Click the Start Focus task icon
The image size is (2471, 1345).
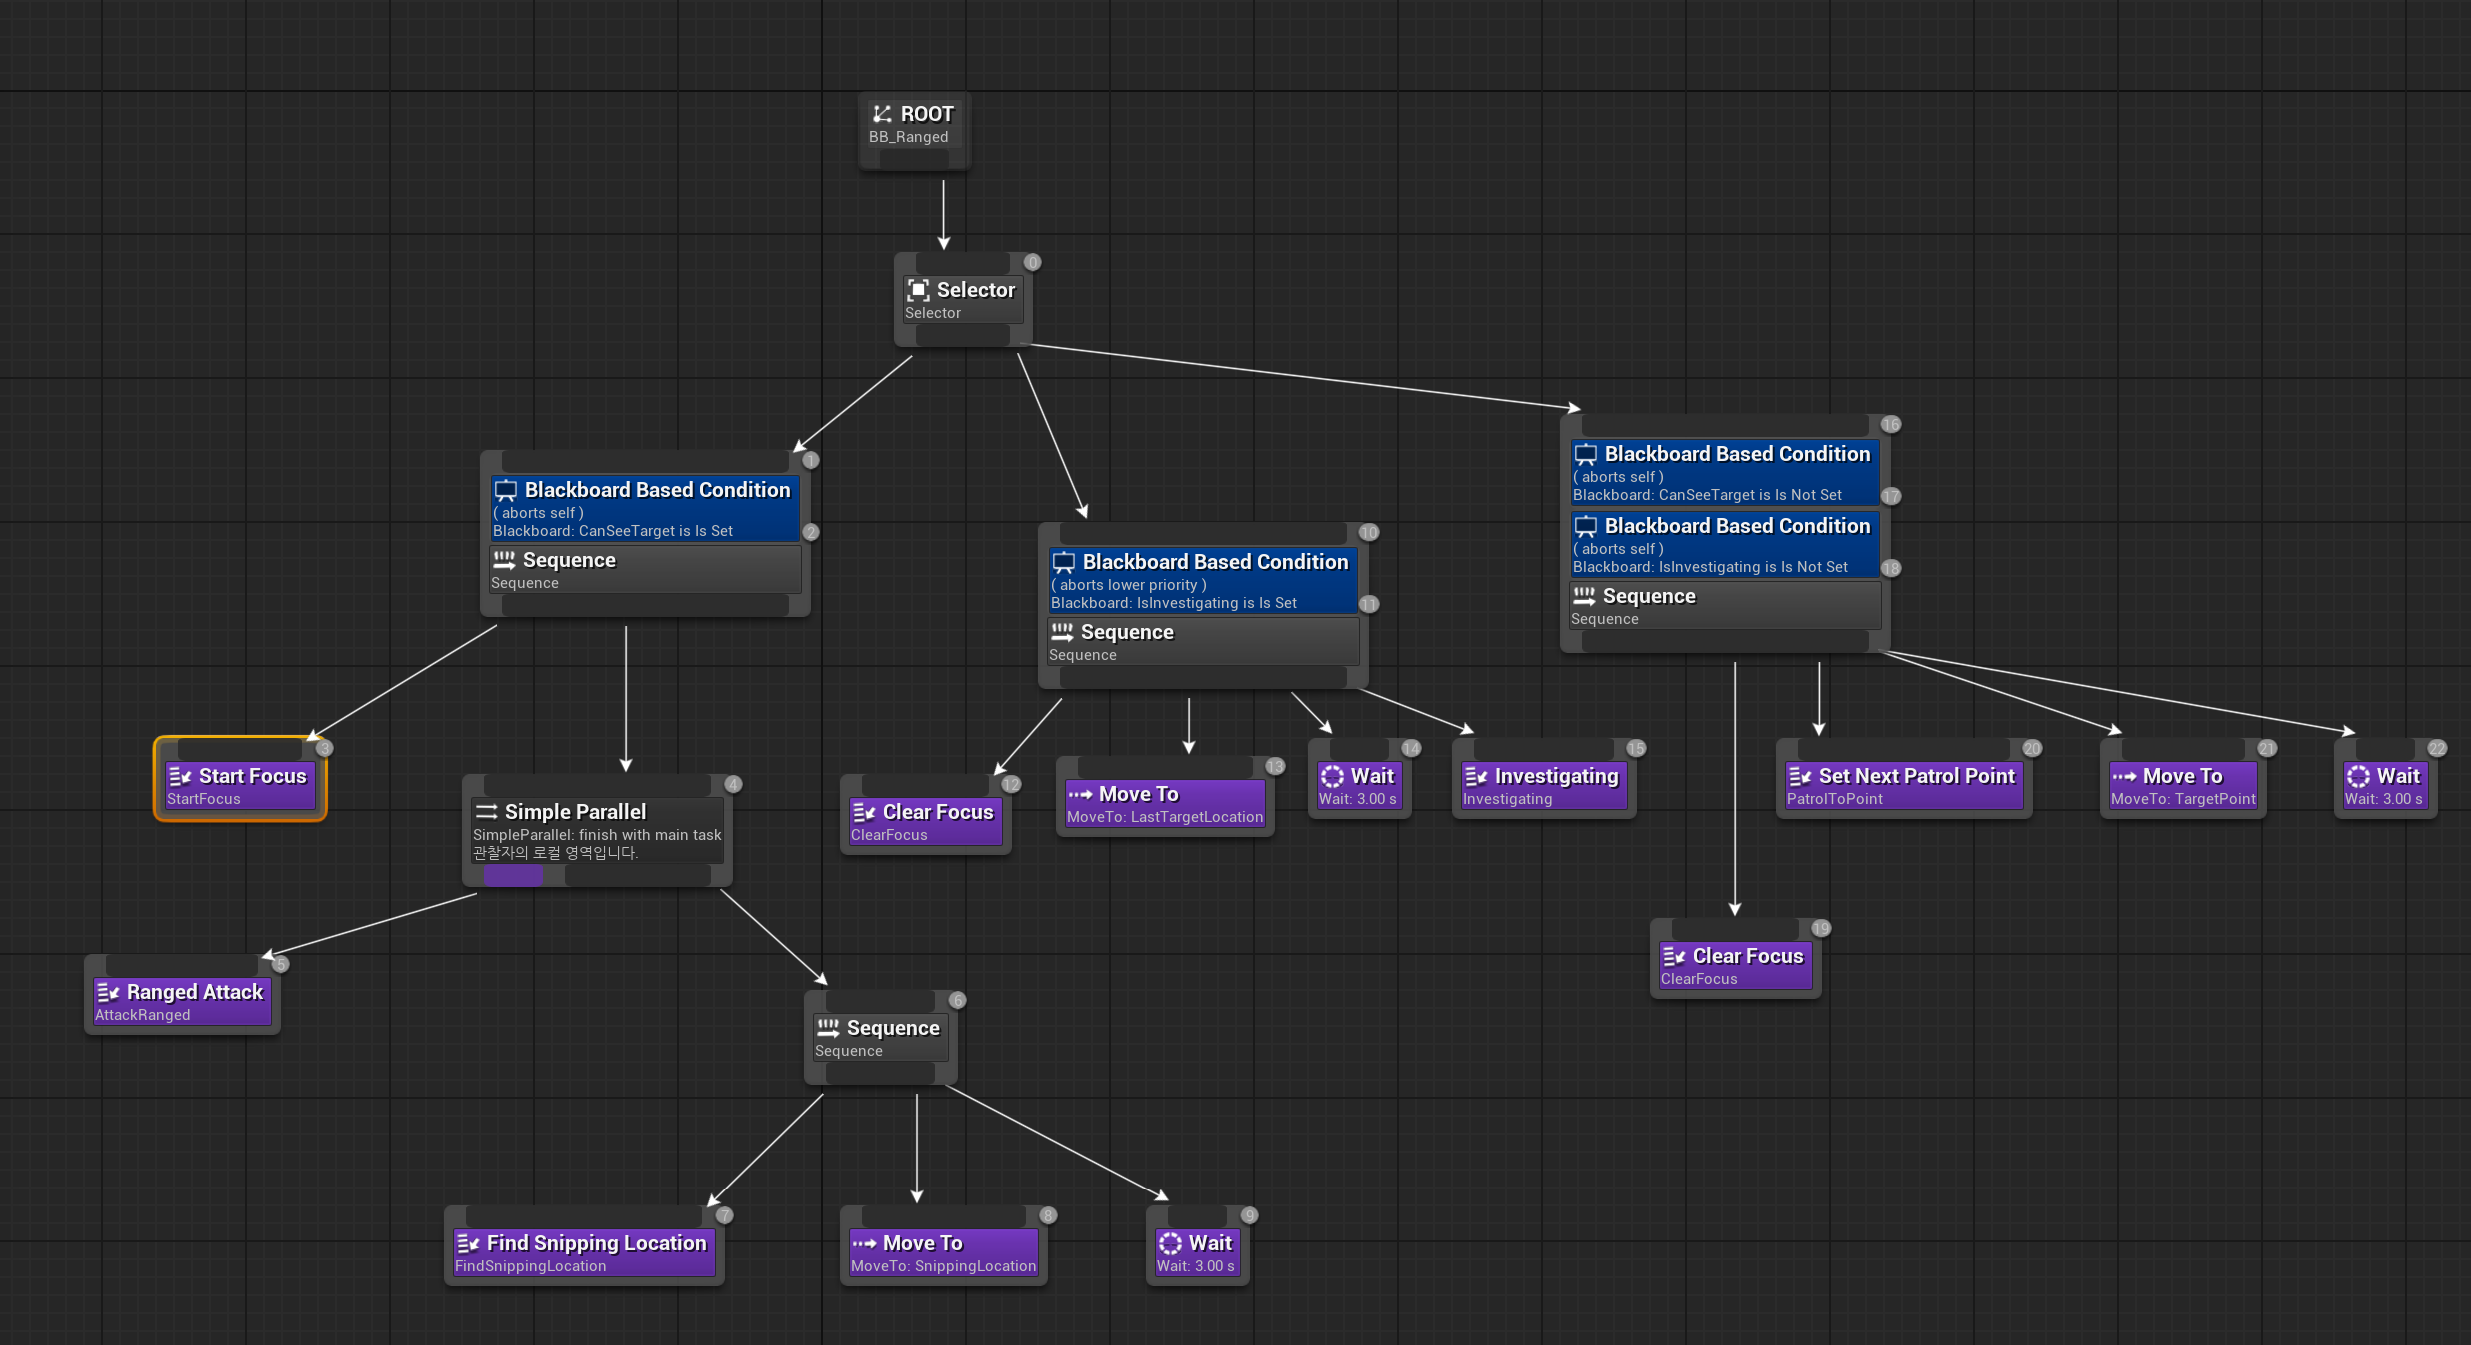(180, 776)
